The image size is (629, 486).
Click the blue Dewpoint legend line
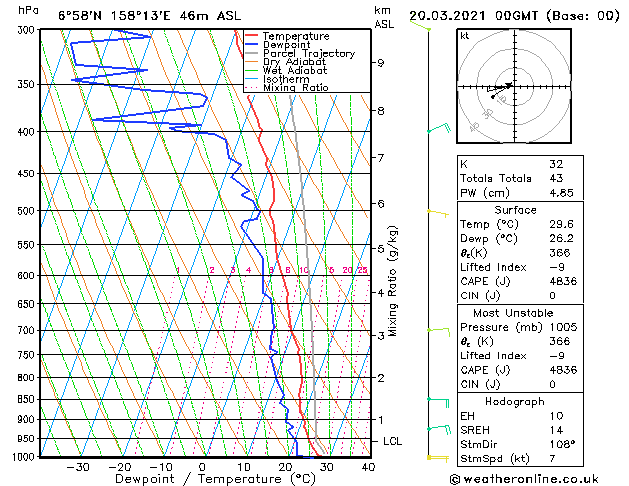pos(251,44)
